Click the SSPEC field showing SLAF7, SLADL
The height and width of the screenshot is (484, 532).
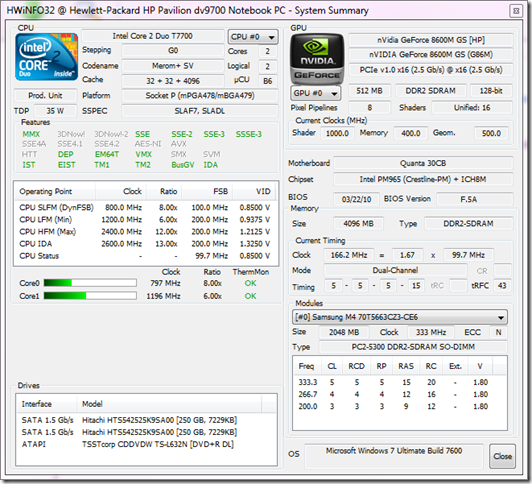200,111
